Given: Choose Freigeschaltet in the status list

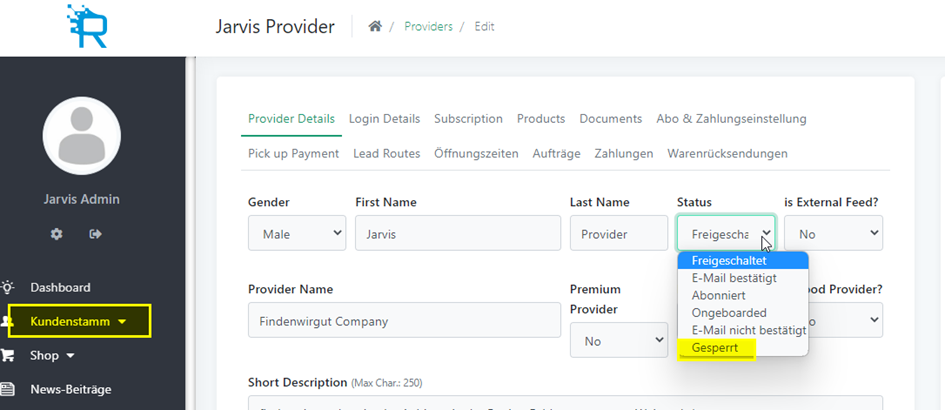Looking at the screenshot, I should point(742,260).
